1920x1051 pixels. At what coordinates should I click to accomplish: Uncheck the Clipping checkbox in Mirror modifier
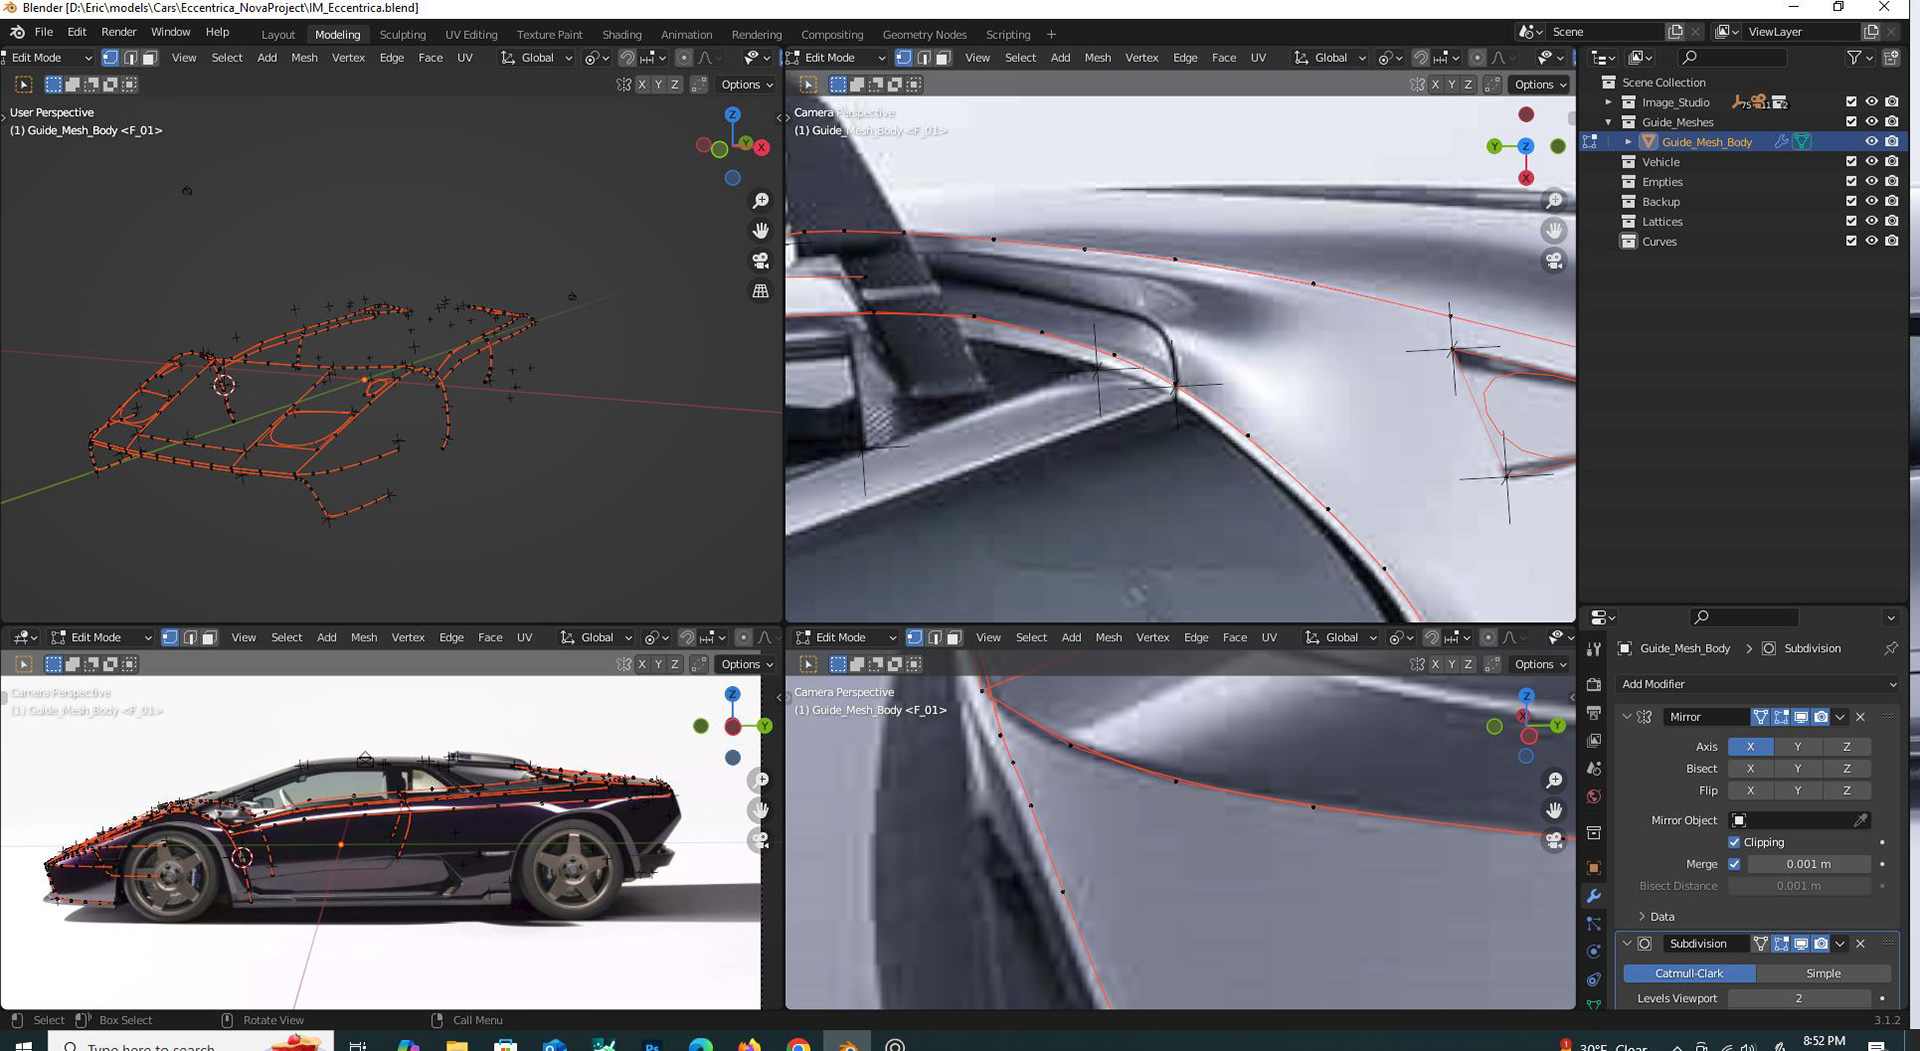tap(1734, 842)
